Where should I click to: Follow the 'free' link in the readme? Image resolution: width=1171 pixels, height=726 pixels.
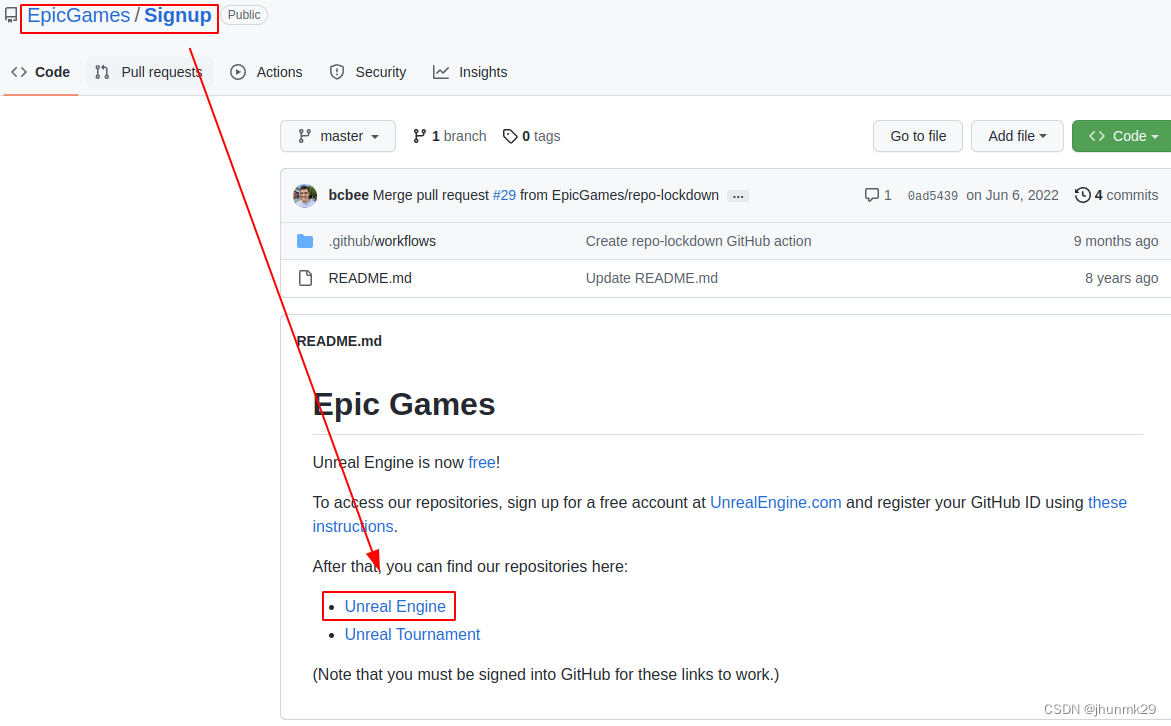(x=482, y=462)
